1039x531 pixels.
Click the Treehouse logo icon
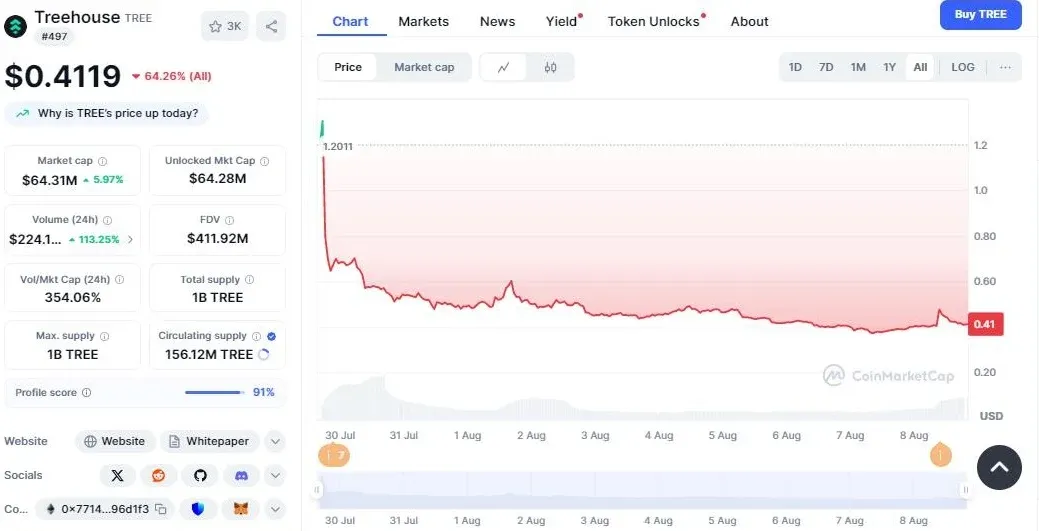point(16,26)
